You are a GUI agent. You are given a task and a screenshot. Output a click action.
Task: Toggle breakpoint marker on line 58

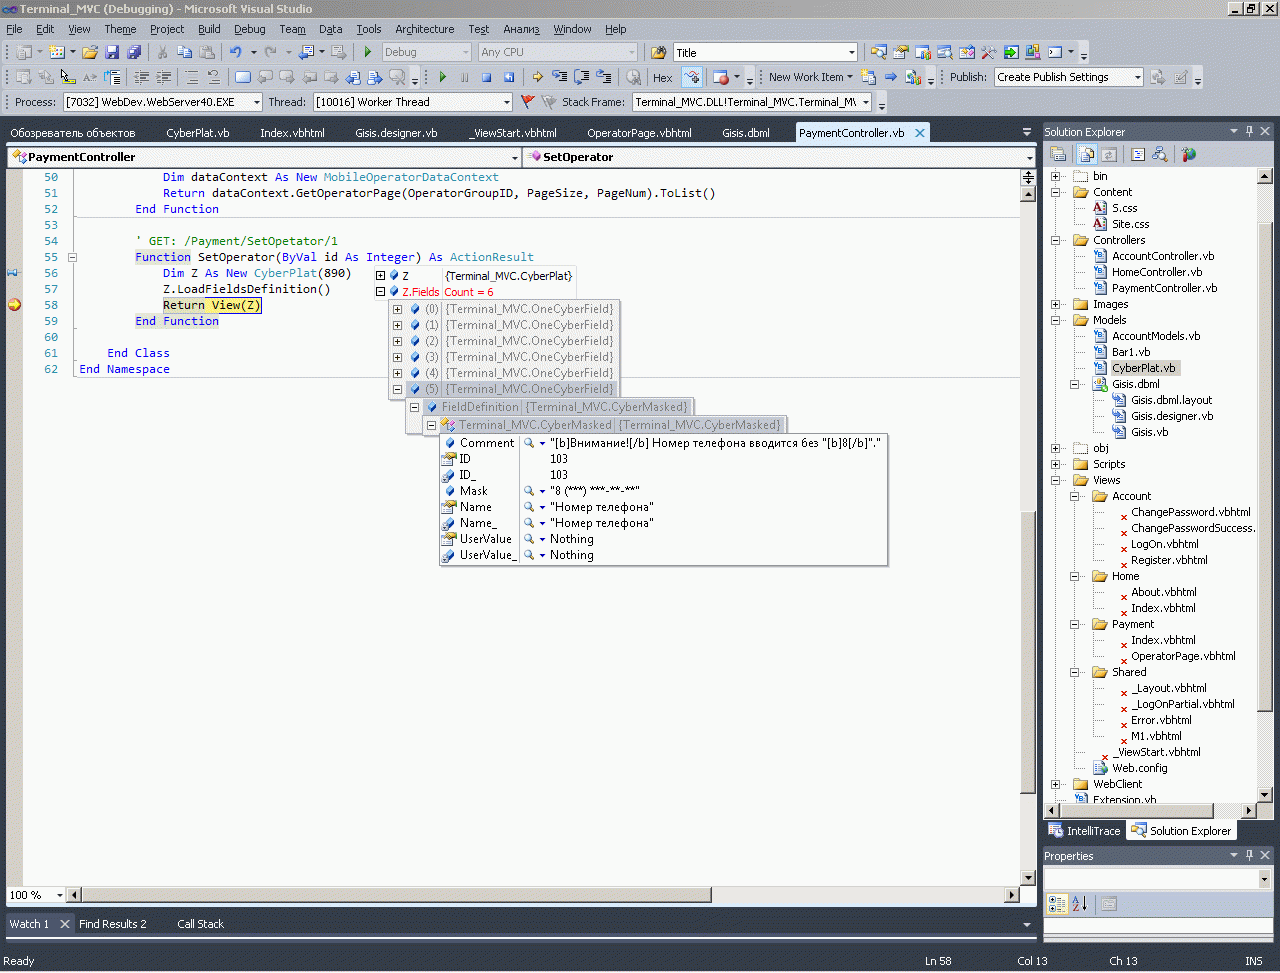coord(14,305)
